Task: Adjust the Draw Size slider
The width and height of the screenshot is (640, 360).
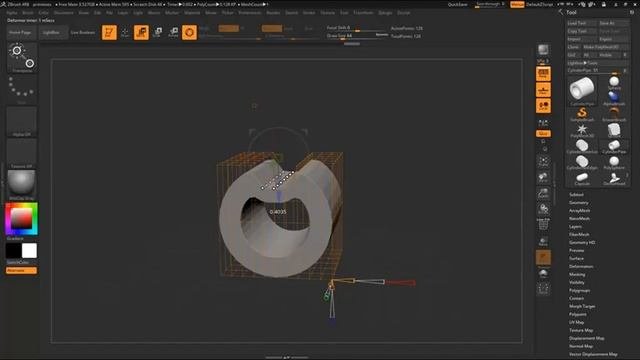Action: point(357,36)
